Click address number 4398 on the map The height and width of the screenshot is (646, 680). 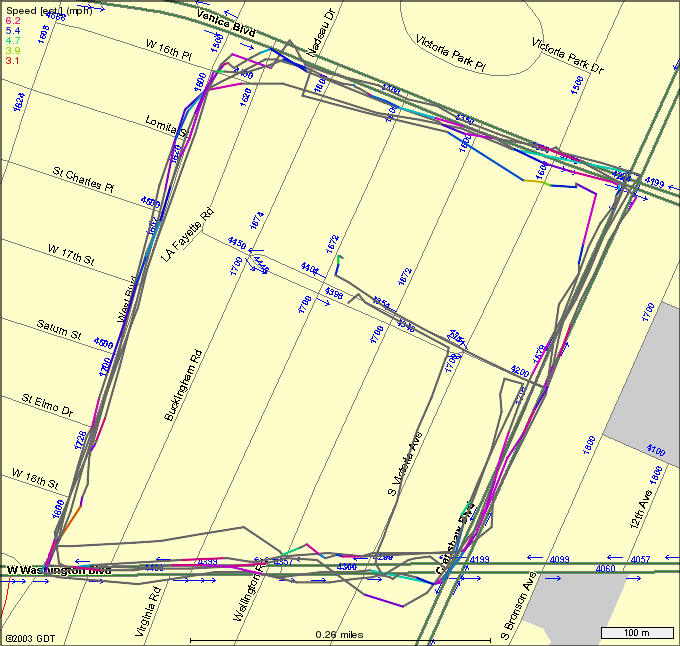point(333,293)
